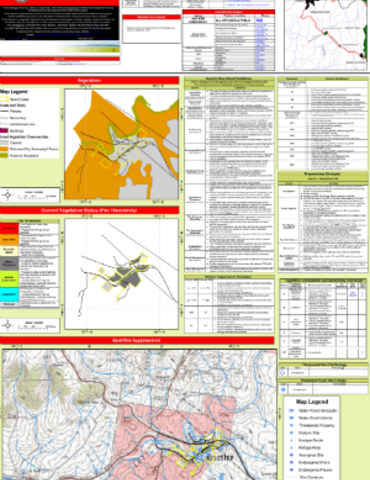This screenshot has height=480, width=370.
Task: Select the Current Vegetation Status header bar
Action: tap(89, 210)
